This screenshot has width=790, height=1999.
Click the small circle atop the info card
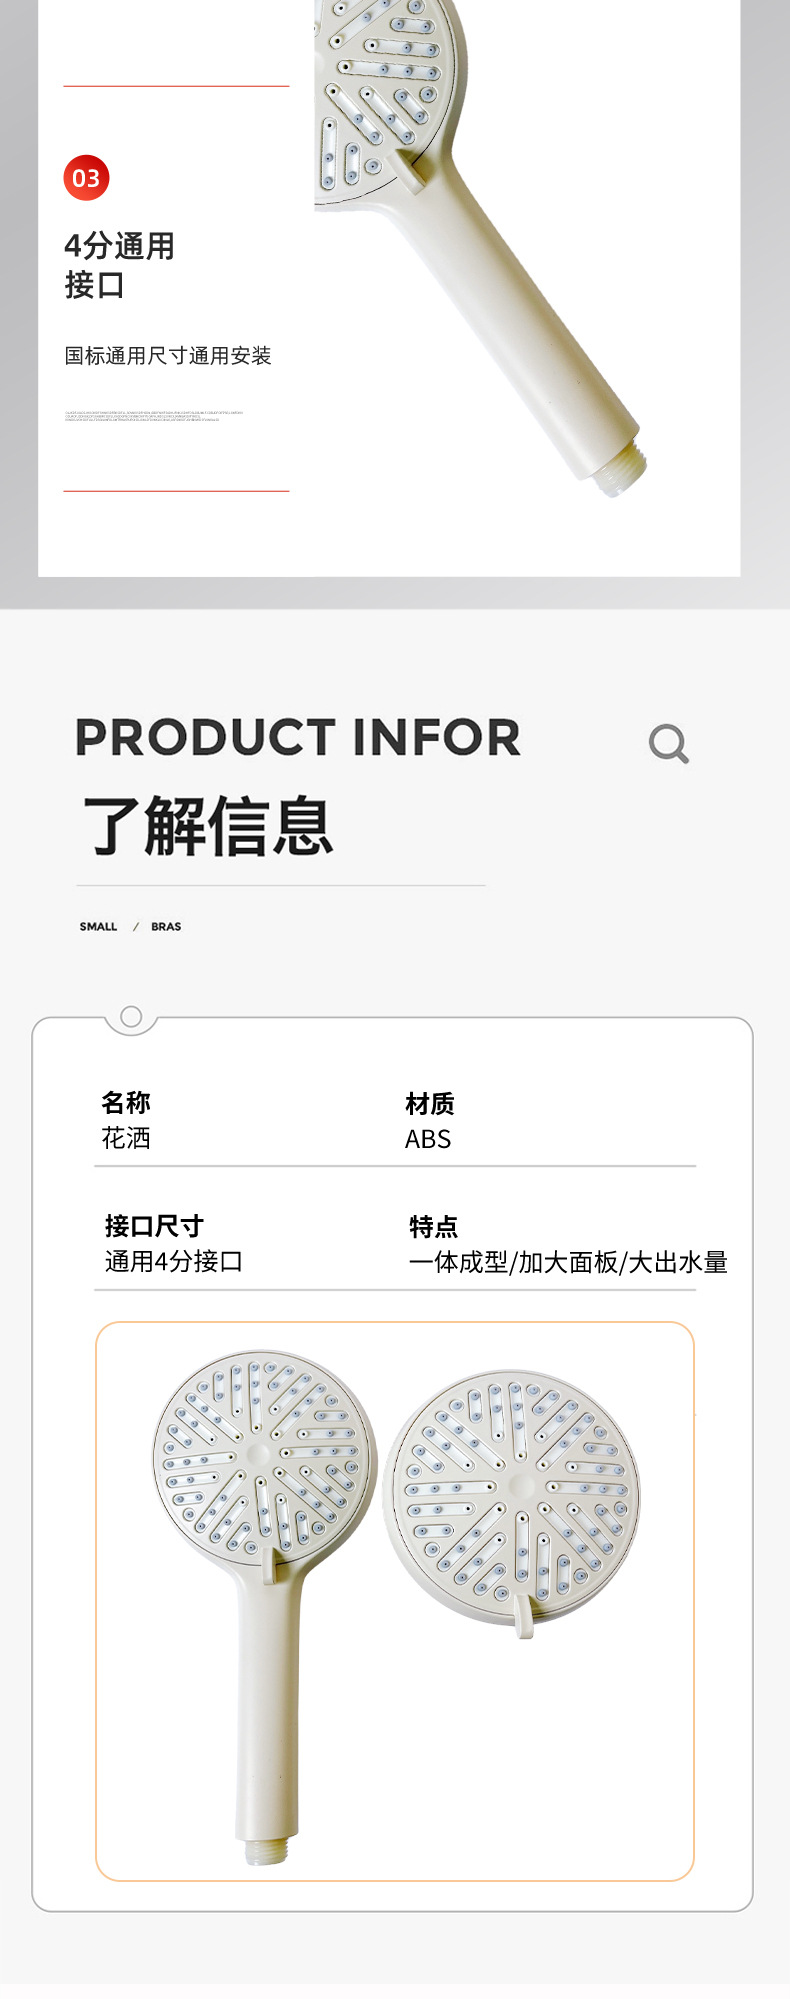(131, 1017)
